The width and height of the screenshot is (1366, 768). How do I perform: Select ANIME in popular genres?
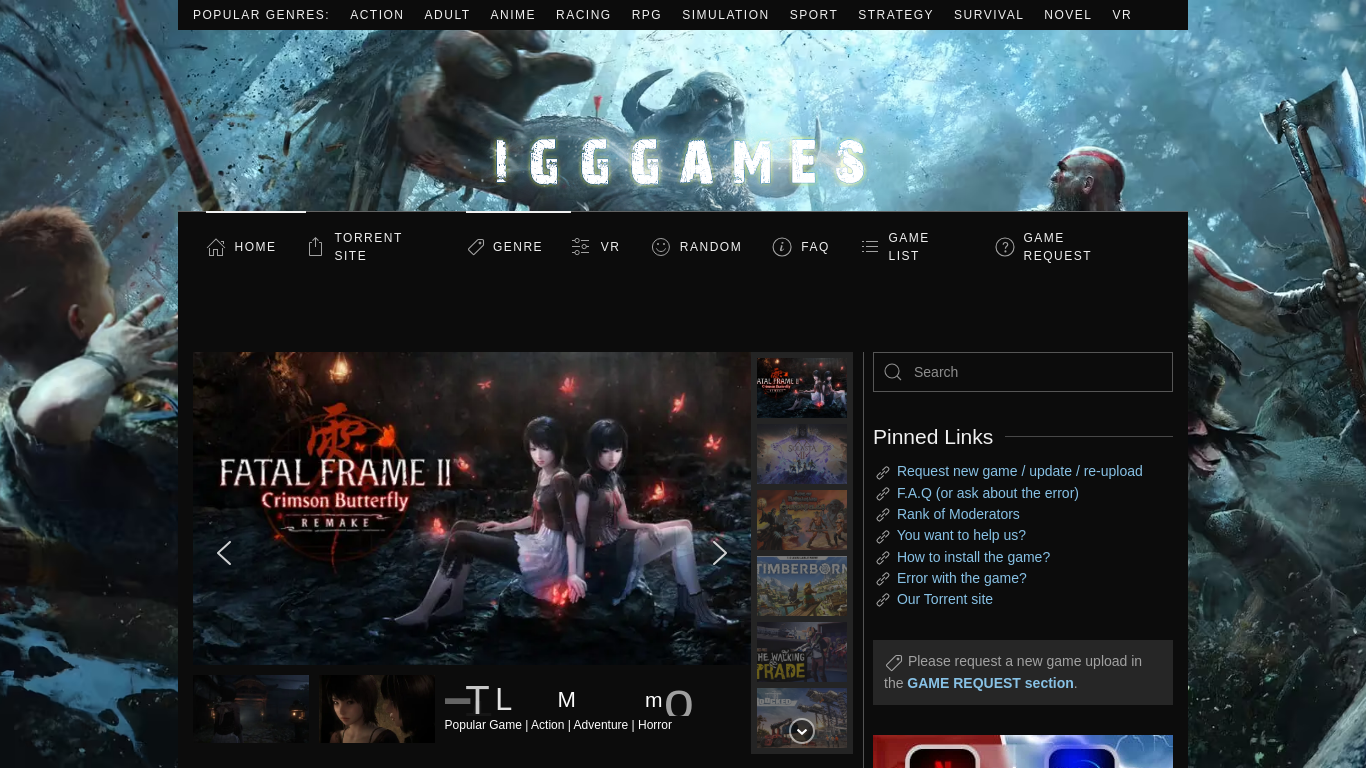pyautogui.click(x=513, y=15)
